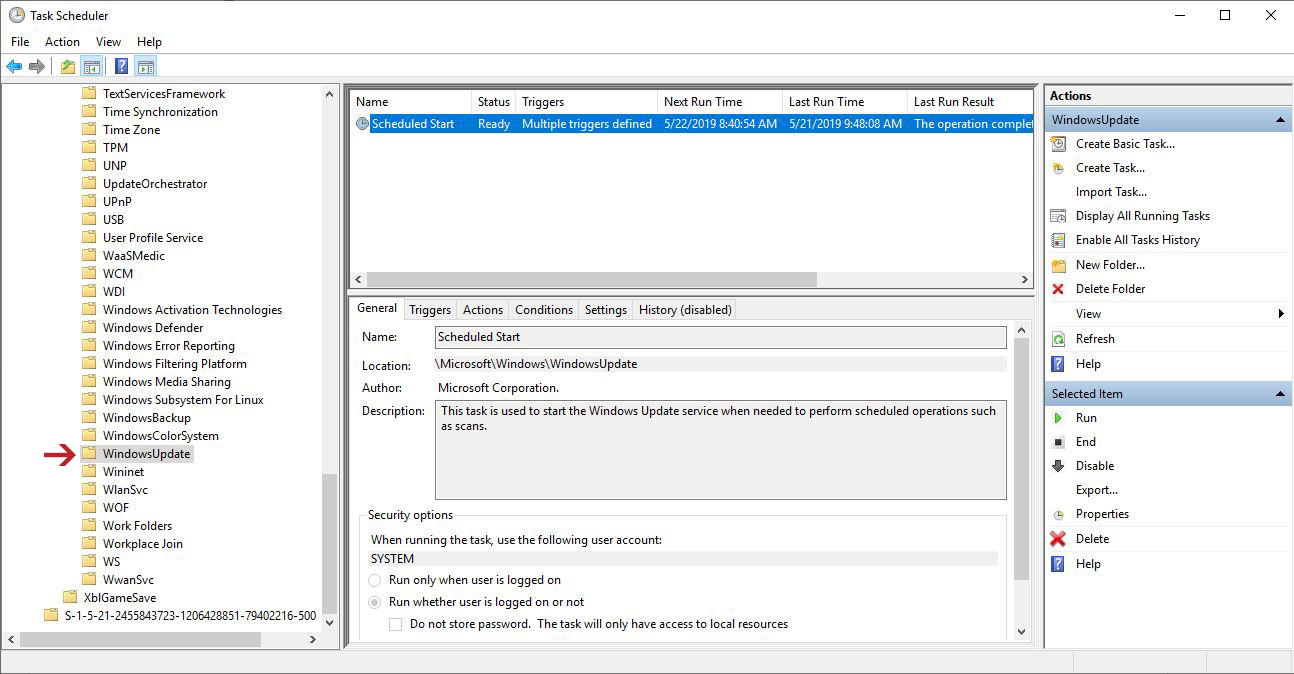The image size is (1294, 674).
Task: Click the Display All Running Tasks icon
Action: (x=1058, y=216)
